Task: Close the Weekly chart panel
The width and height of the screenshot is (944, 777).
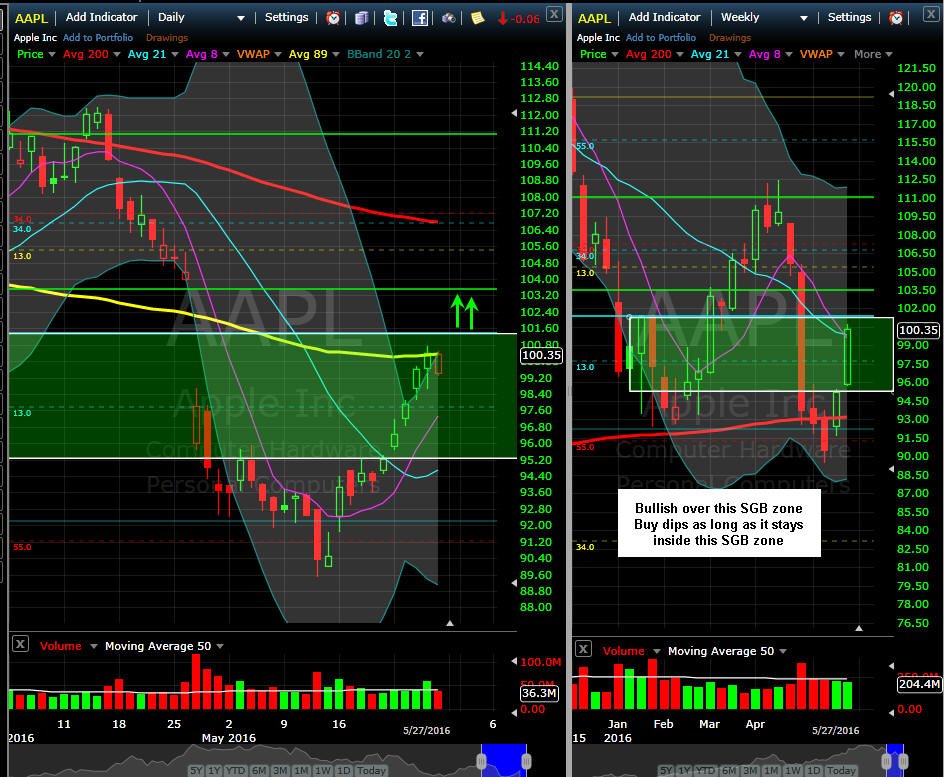Action: (x=931, y=14)
